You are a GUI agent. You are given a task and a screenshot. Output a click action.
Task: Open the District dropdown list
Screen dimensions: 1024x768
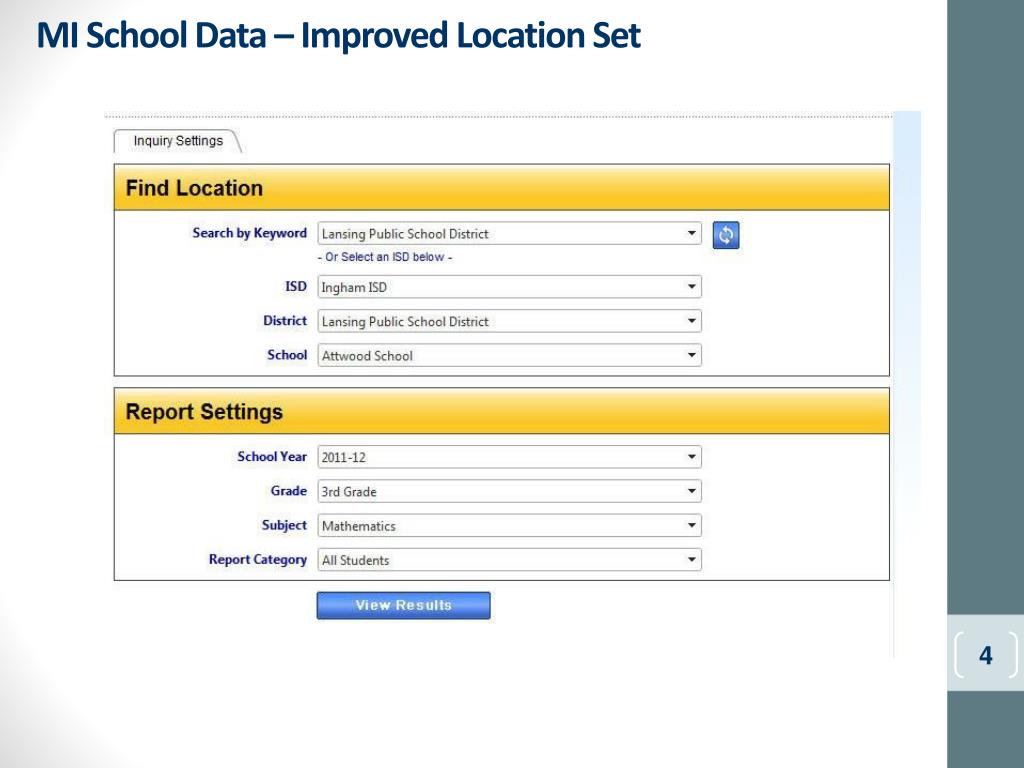pos(509,321)
